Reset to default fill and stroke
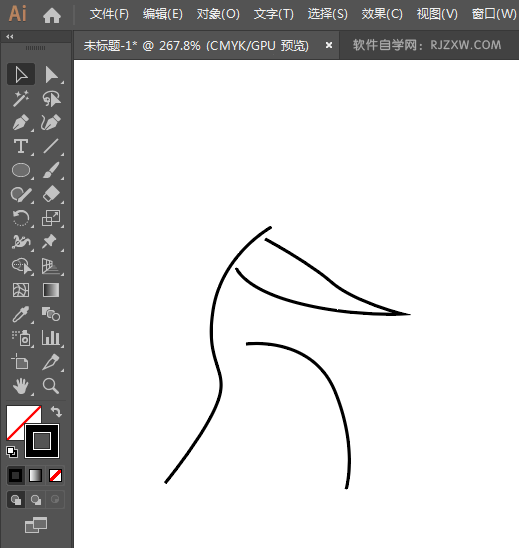The width and height of the screenshot is (519, 548). click(12, 452)
